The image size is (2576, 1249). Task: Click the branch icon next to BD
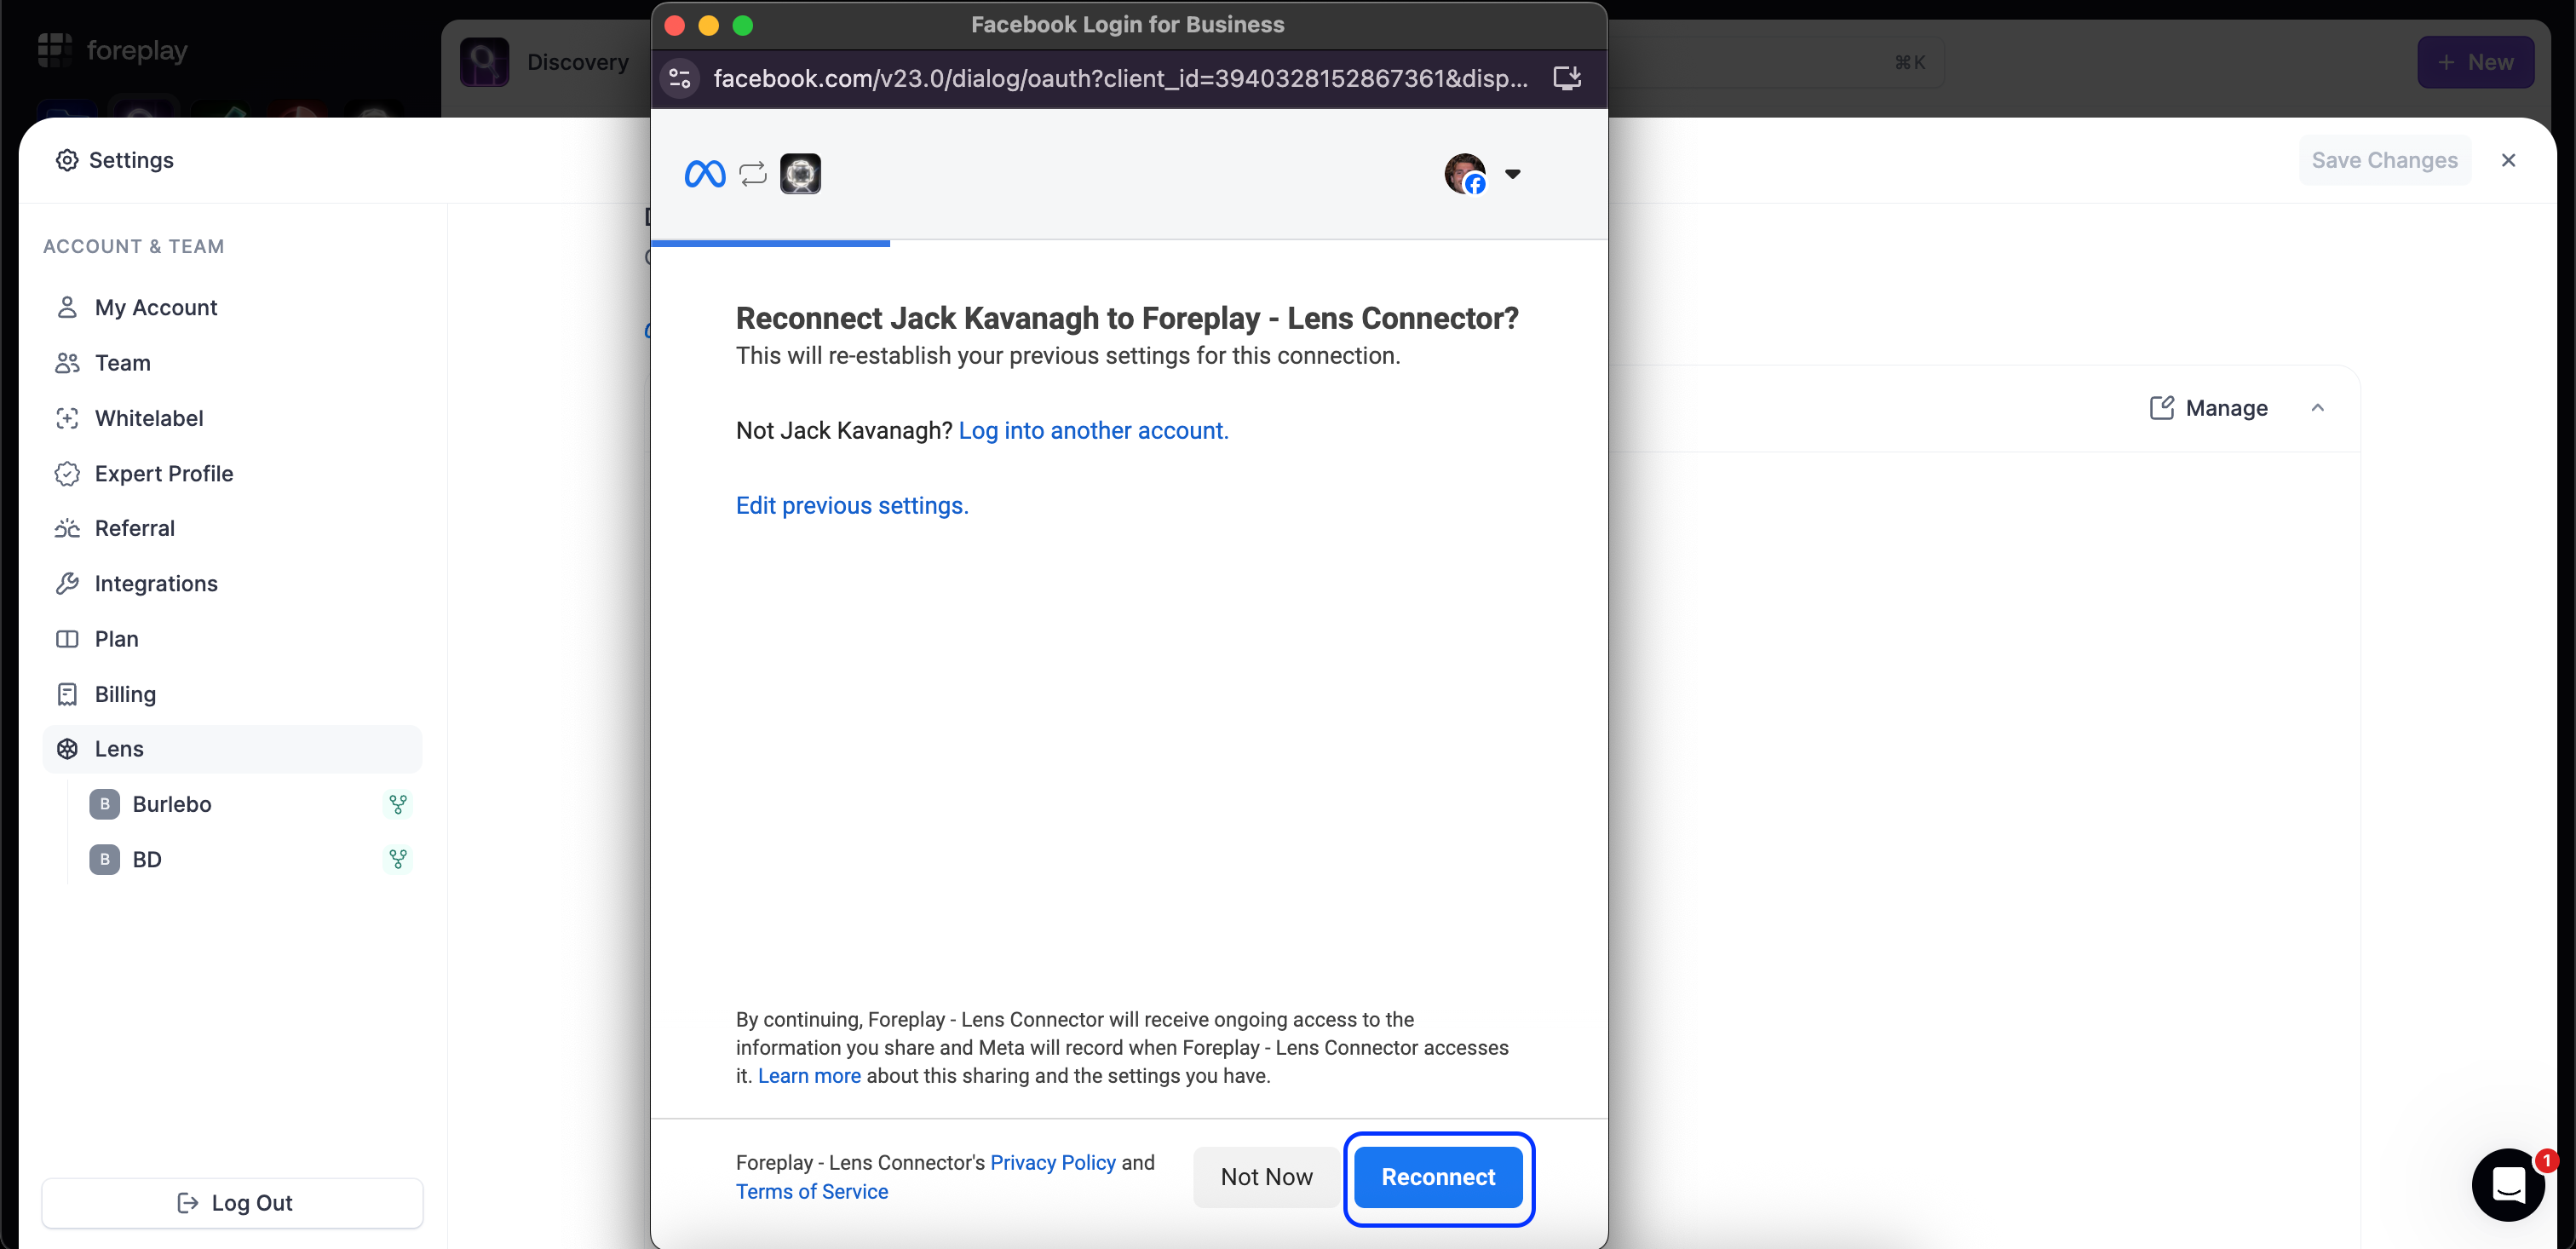pos(398,860)
